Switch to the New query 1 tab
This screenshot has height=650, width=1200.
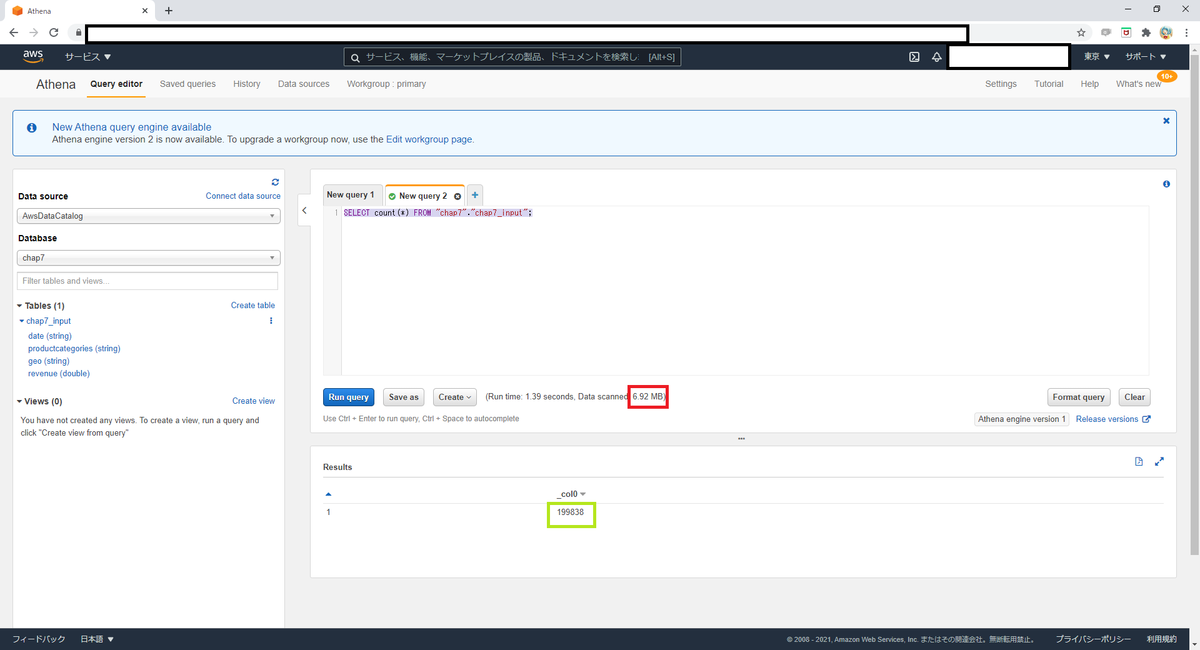click(x=351, y=195)
